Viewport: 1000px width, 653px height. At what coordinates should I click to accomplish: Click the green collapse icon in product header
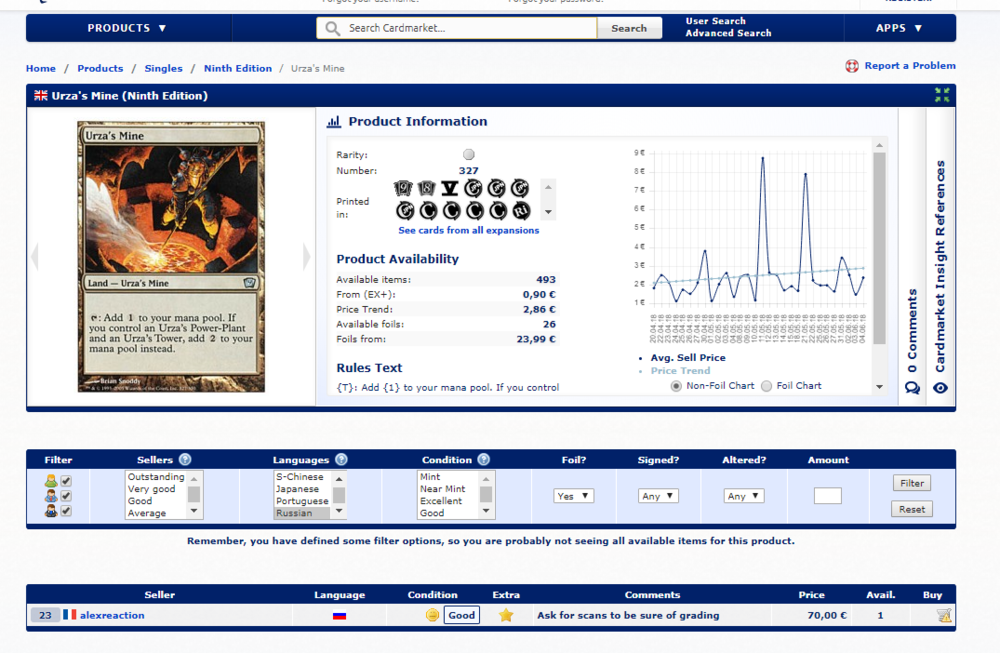pos(941,95)
